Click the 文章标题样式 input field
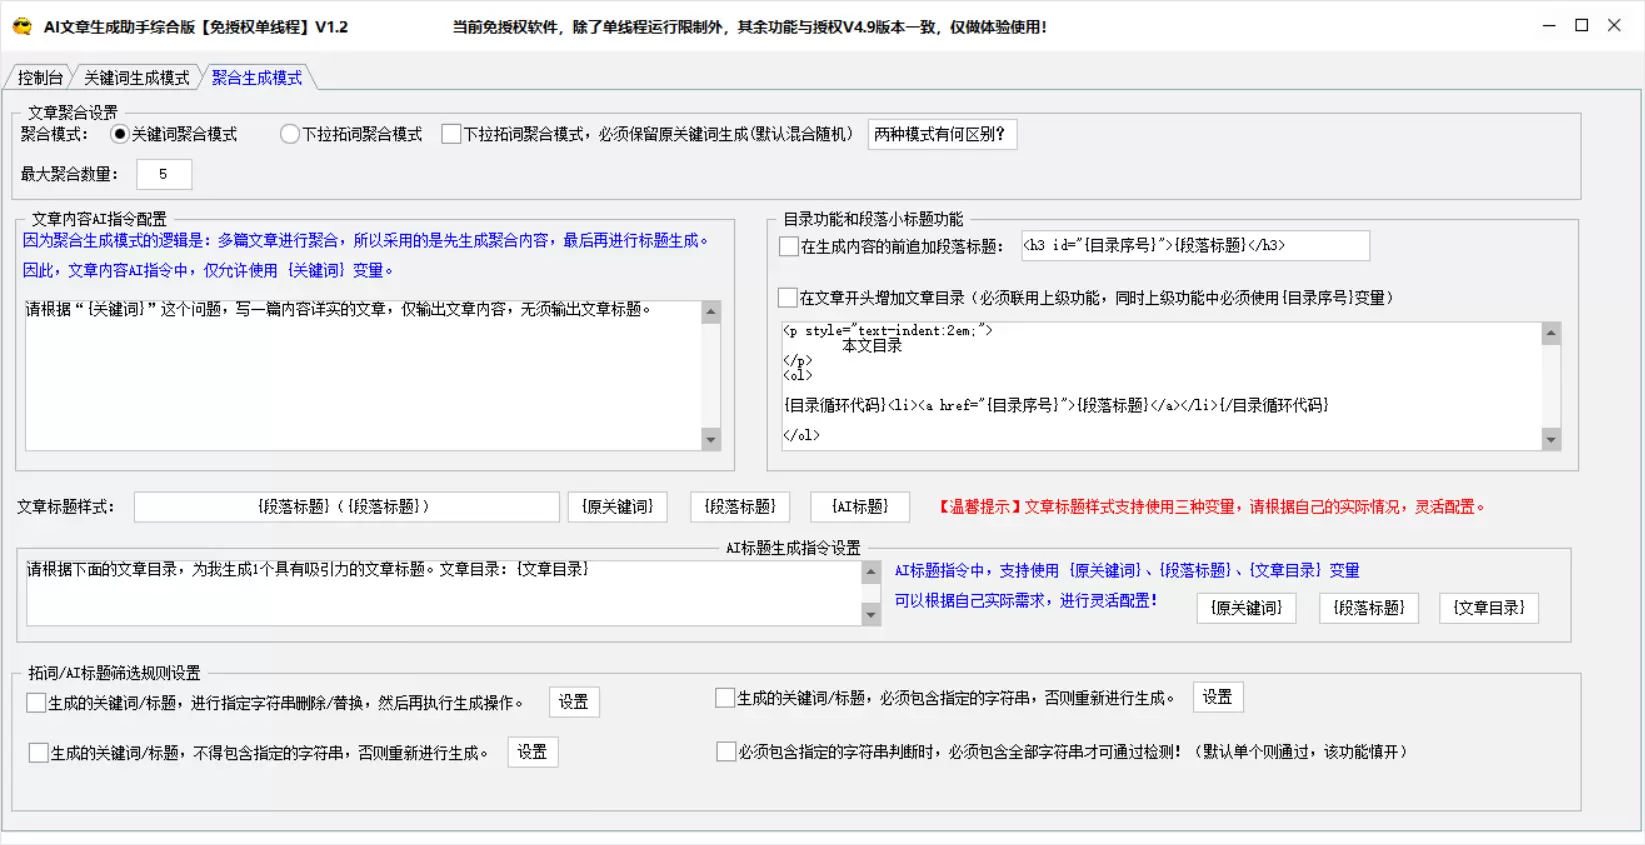The image size is (1645, 845). (346, 507)
